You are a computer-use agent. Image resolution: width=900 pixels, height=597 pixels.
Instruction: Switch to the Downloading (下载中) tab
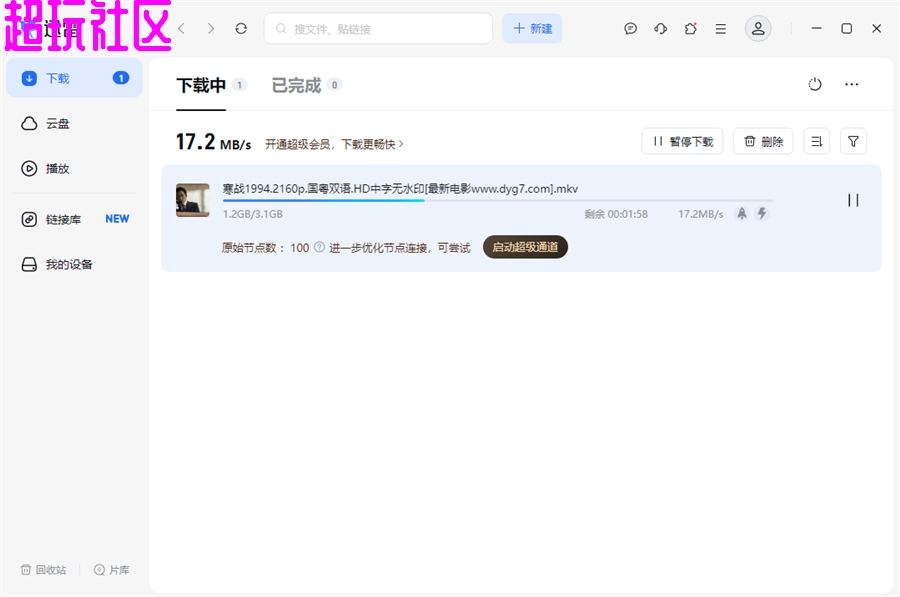pyautogui.click(x=201, y=86)
